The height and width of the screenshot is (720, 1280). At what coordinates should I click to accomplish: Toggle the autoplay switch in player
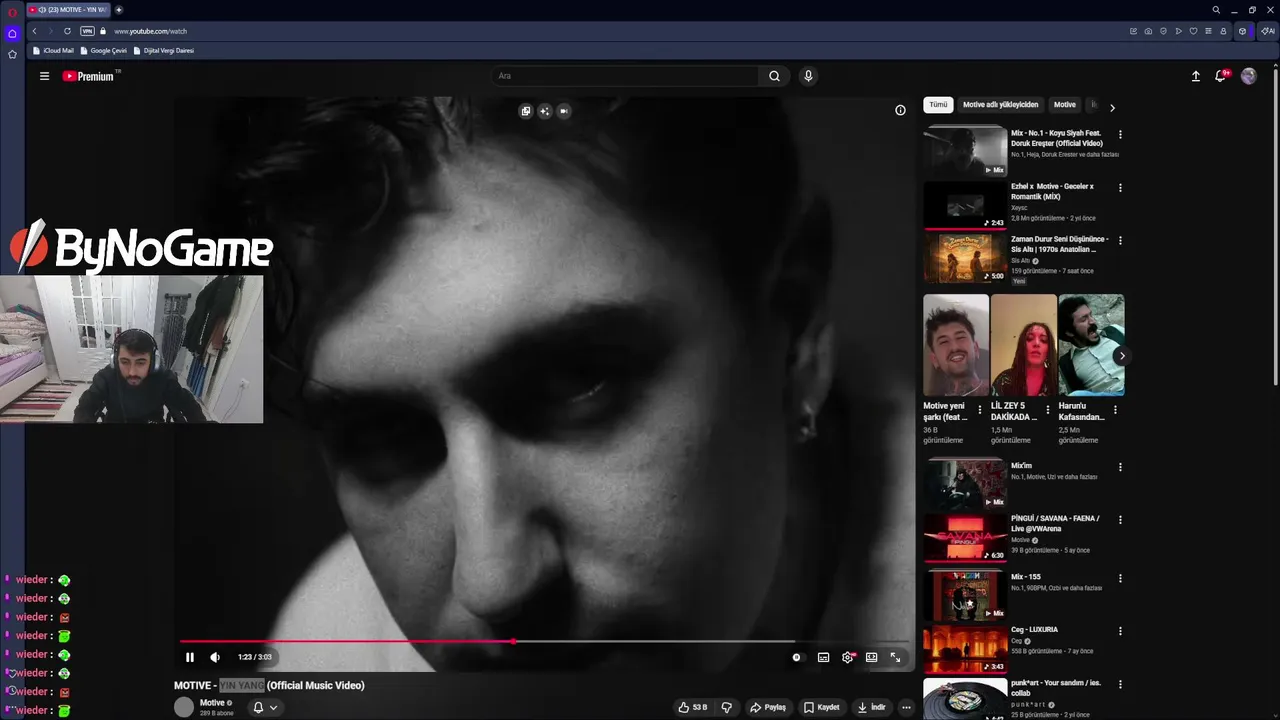(797, 657)
